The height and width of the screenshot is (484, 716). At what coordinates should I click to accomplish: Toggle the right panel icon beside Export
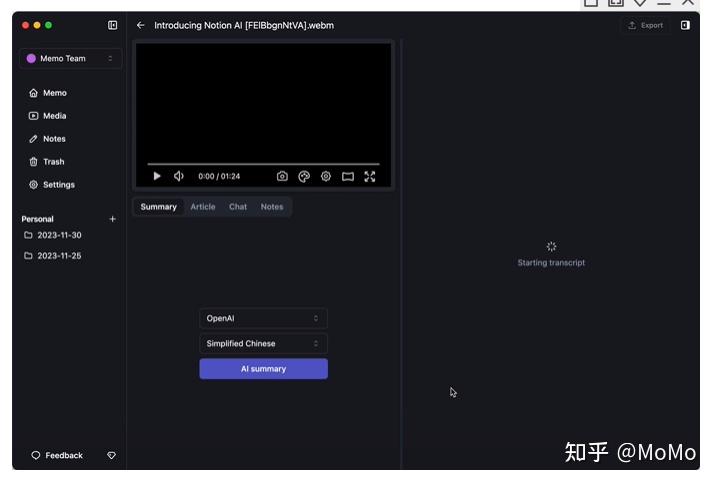[x=685, y=25]
